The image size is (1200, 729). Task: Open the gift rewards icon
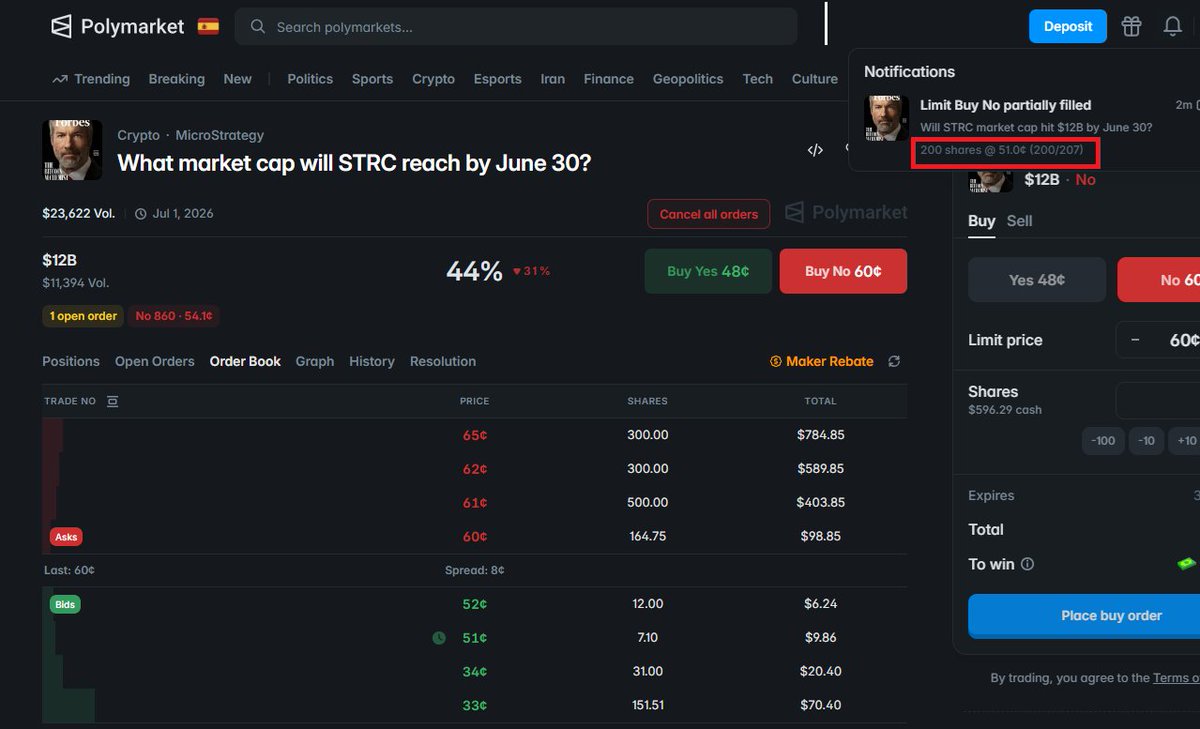click(1131, 26)
